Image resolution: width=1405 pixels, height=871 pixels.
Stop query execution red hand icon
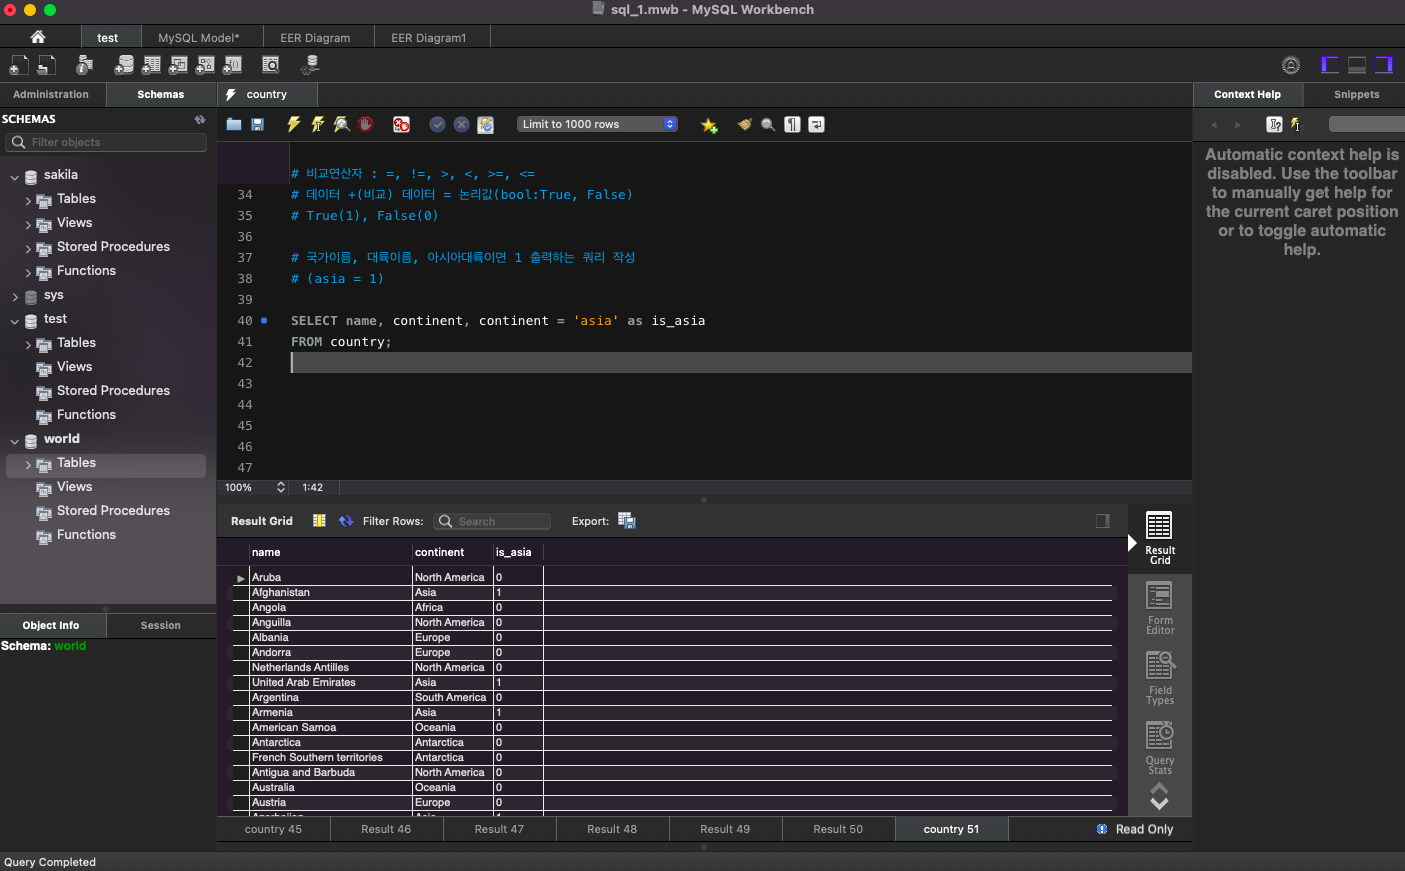pyautogui.click(x=365, y=125)
